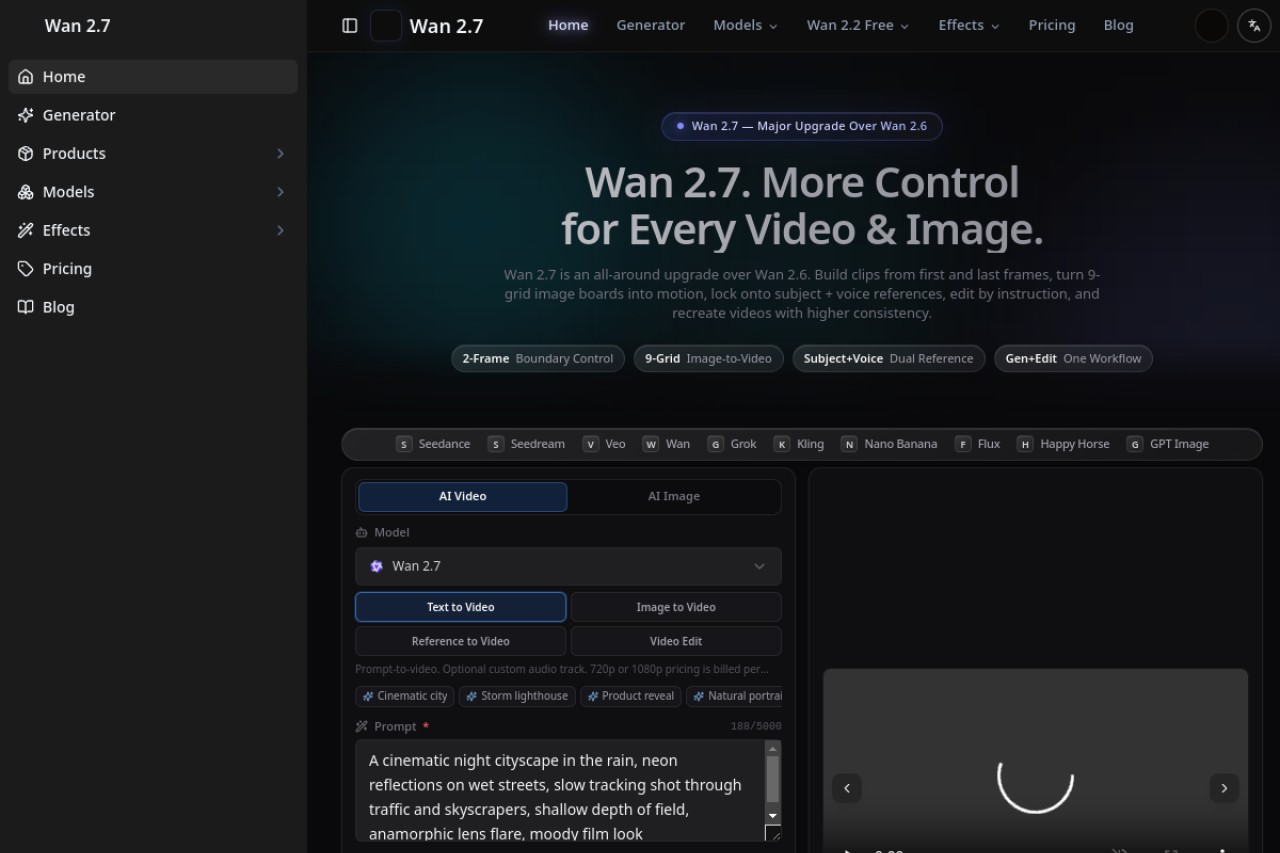Show the next video with right arrow
1280x853 pixels.
[1224, 788]
